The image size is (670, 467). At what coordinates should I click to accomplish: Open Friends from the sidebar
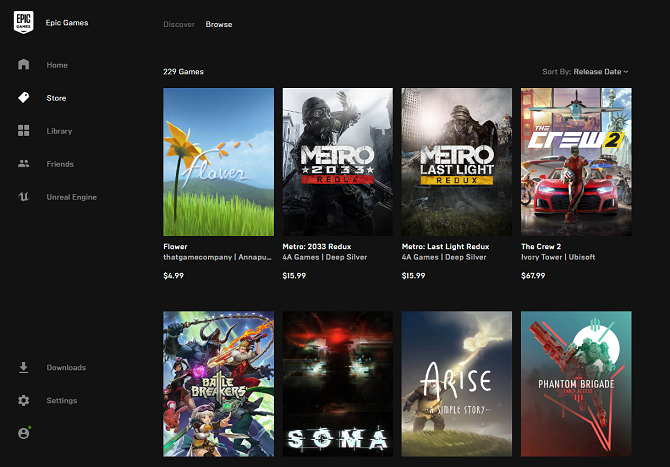tap(60, 164)
